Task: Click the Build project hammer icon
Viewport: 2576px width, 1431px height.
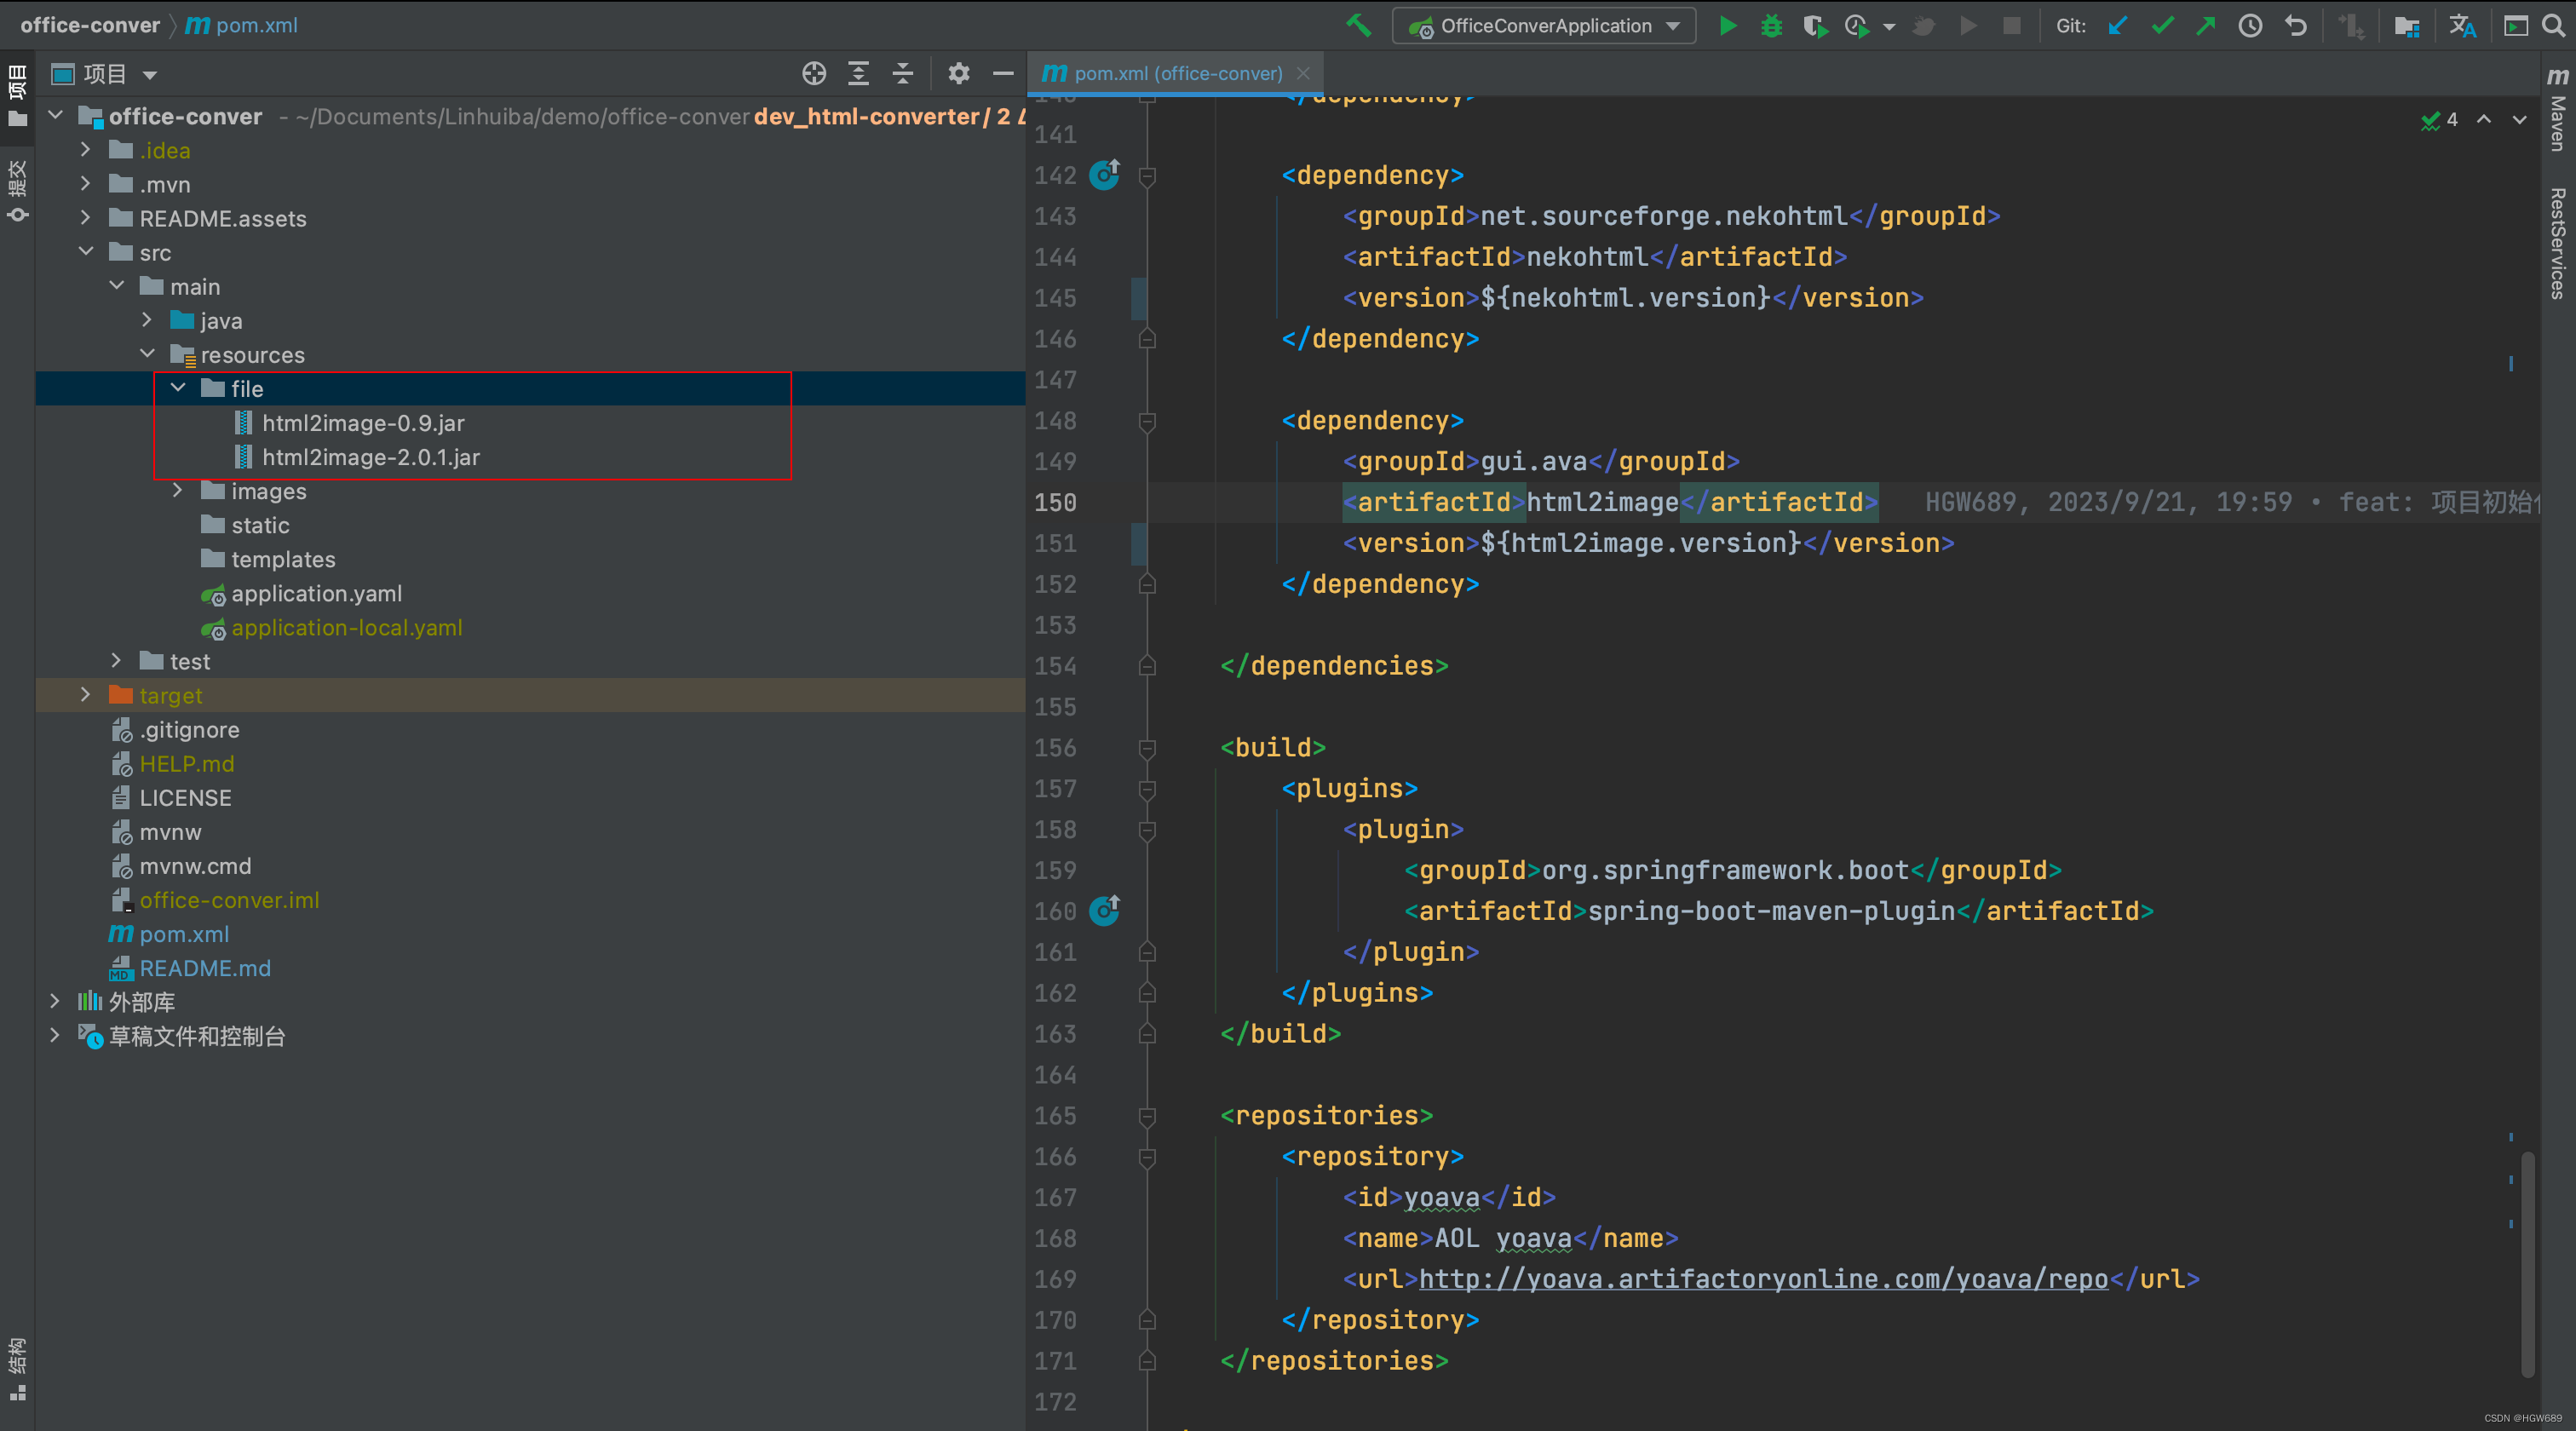Action: click(x=1357, y=26)
